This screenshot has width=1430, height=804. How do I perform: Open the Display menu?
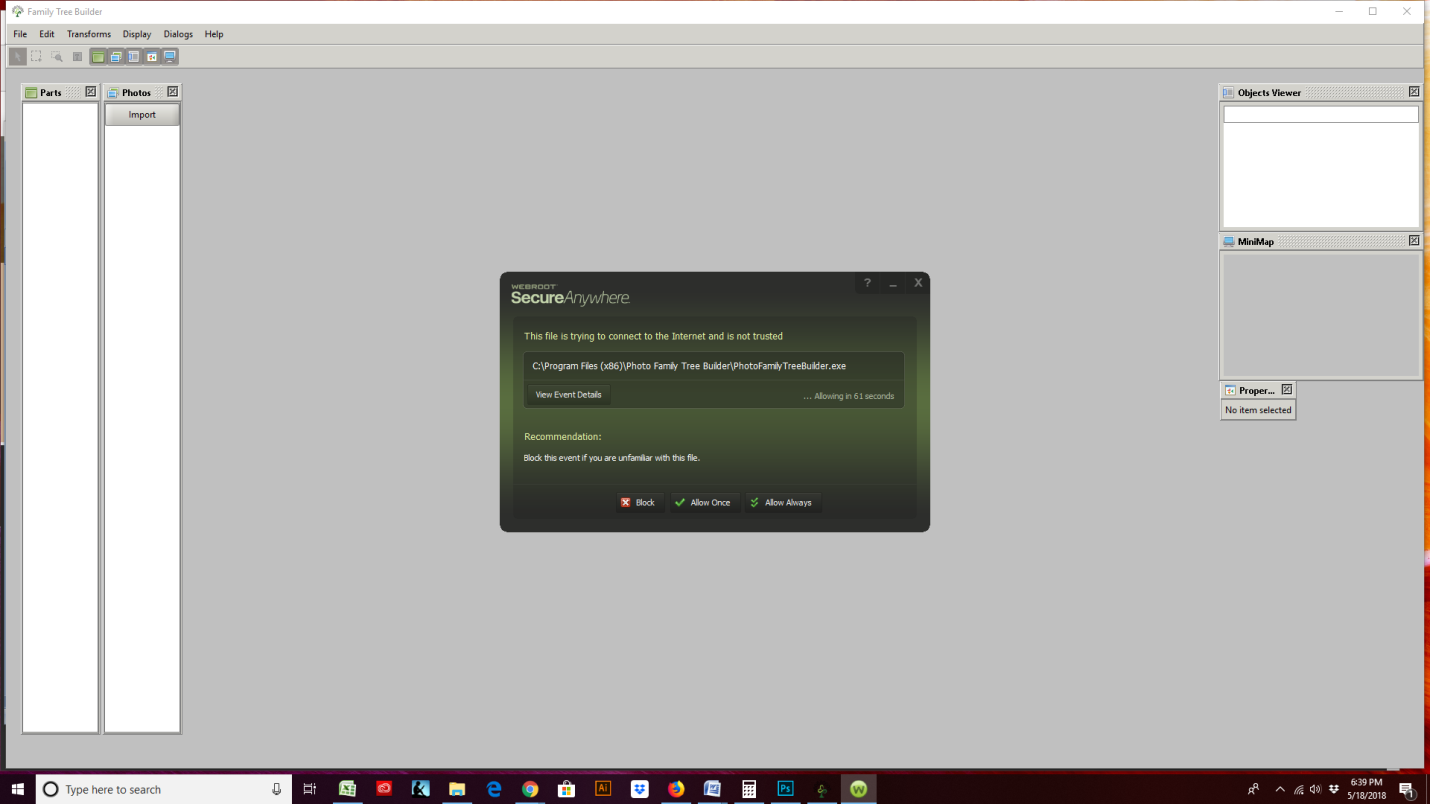tap(137, 34)
